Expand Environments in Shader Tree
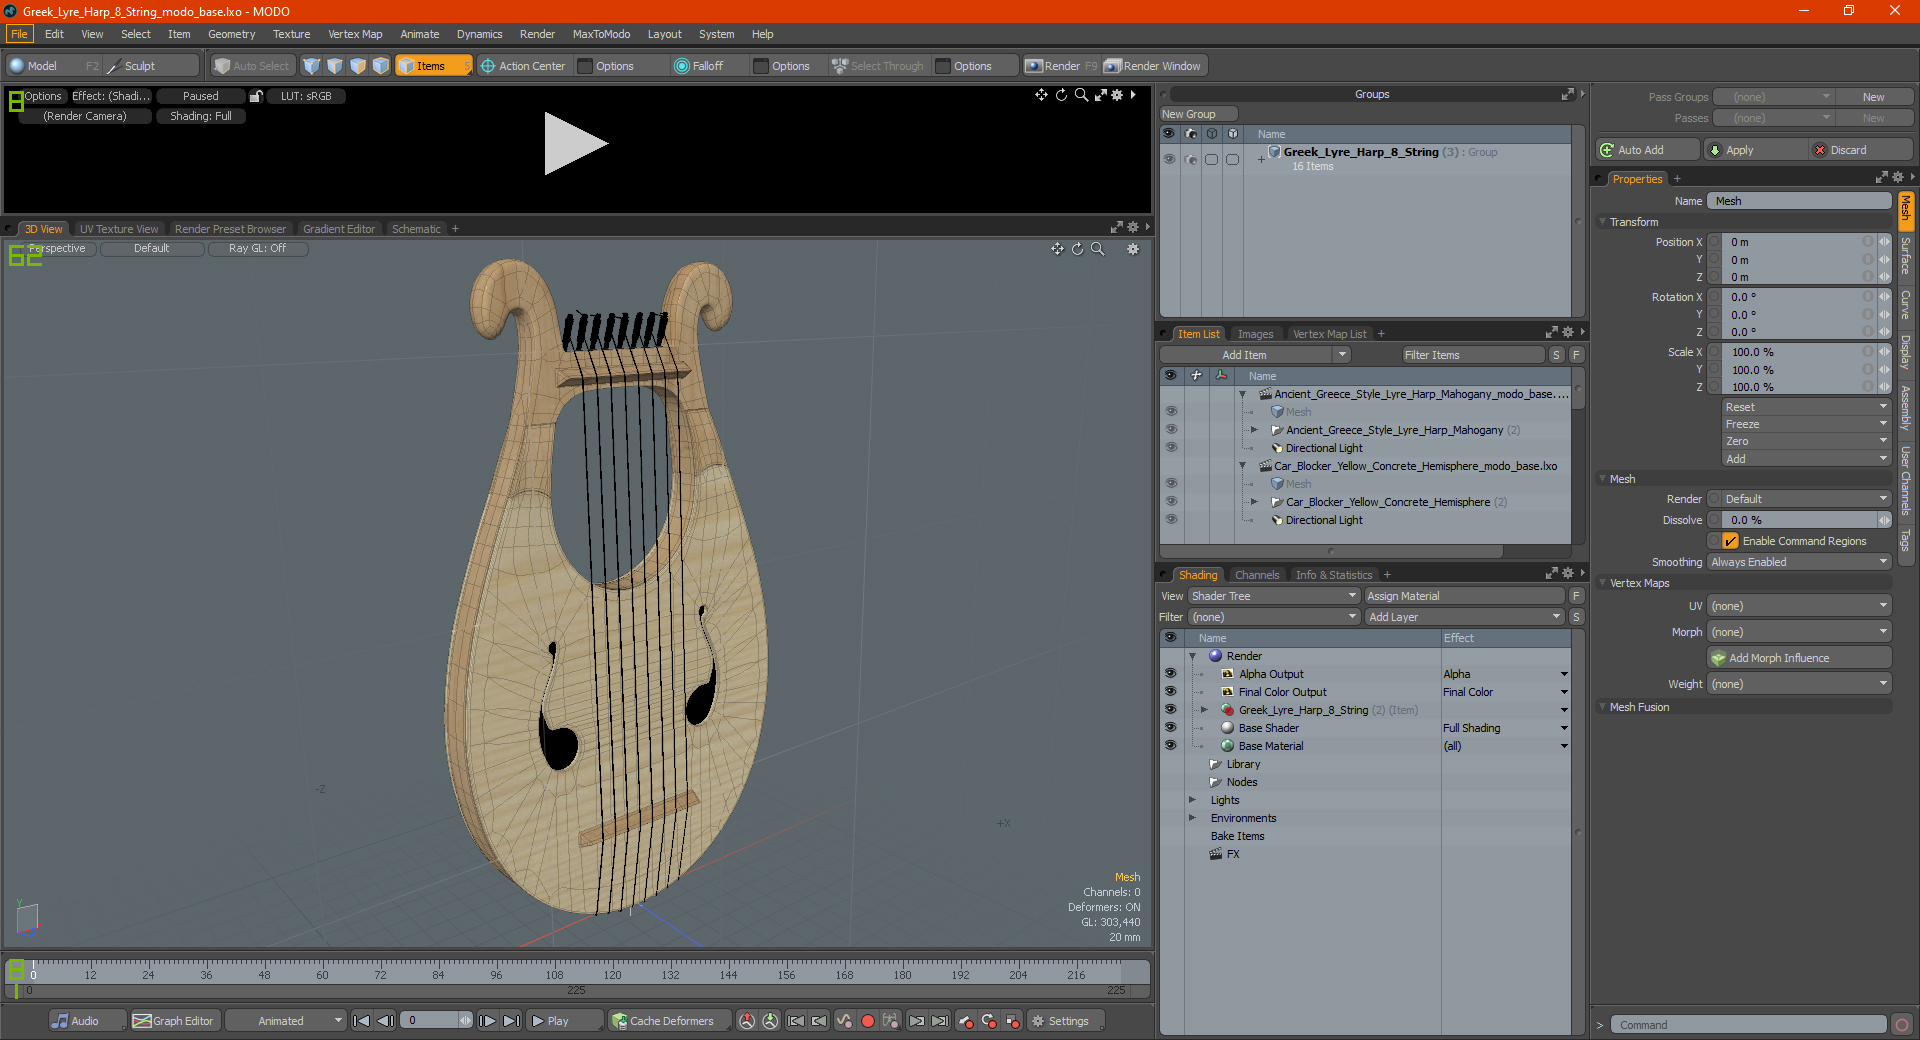 pyautogui.click(x=1192, y=818)
